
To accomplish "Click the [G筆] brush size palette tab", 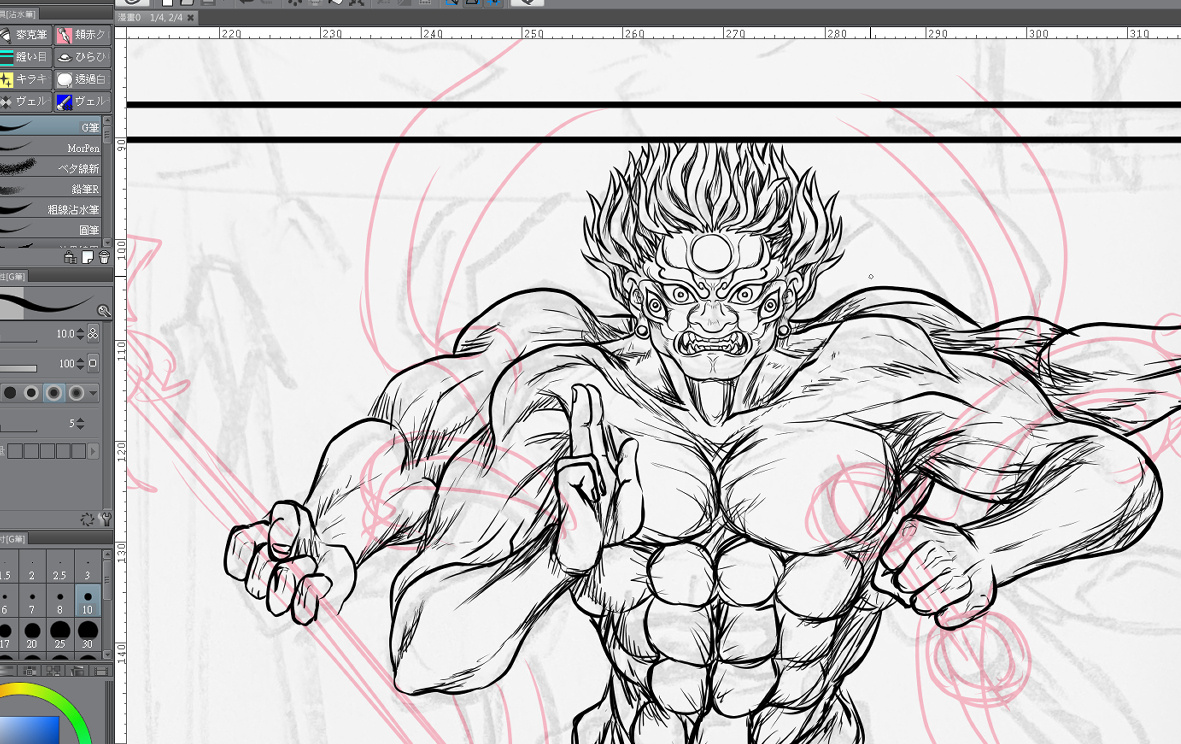I will [14, 538].
